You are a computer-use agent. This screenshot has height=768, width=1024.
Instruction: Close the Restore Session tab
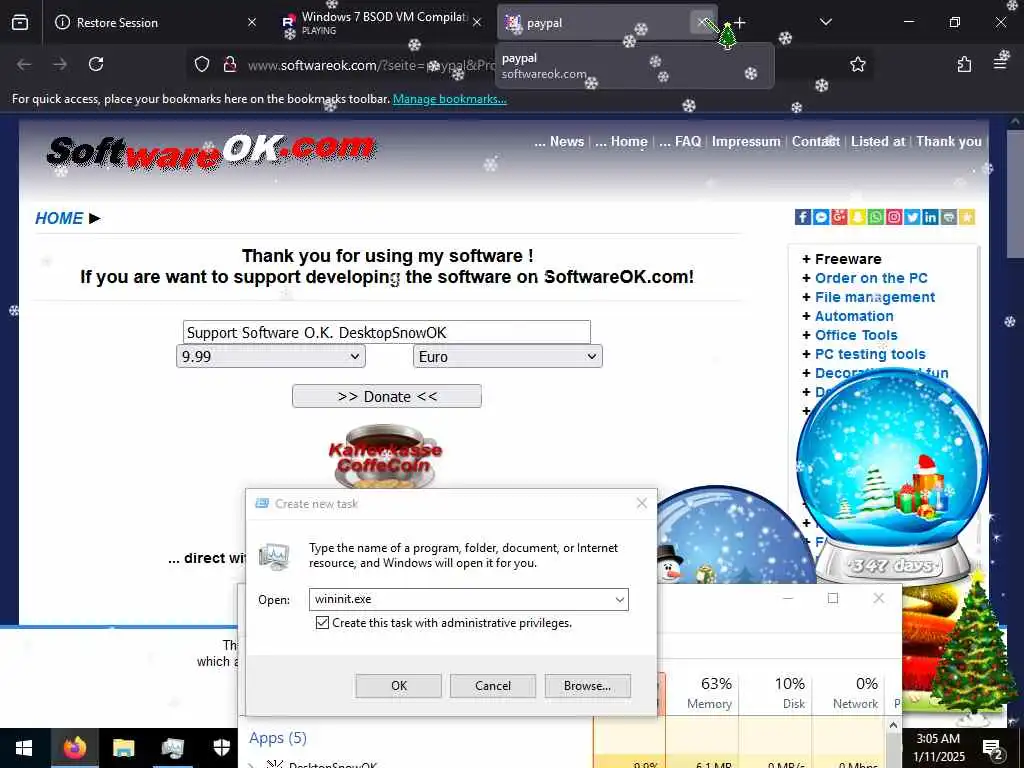click(252, 22)
